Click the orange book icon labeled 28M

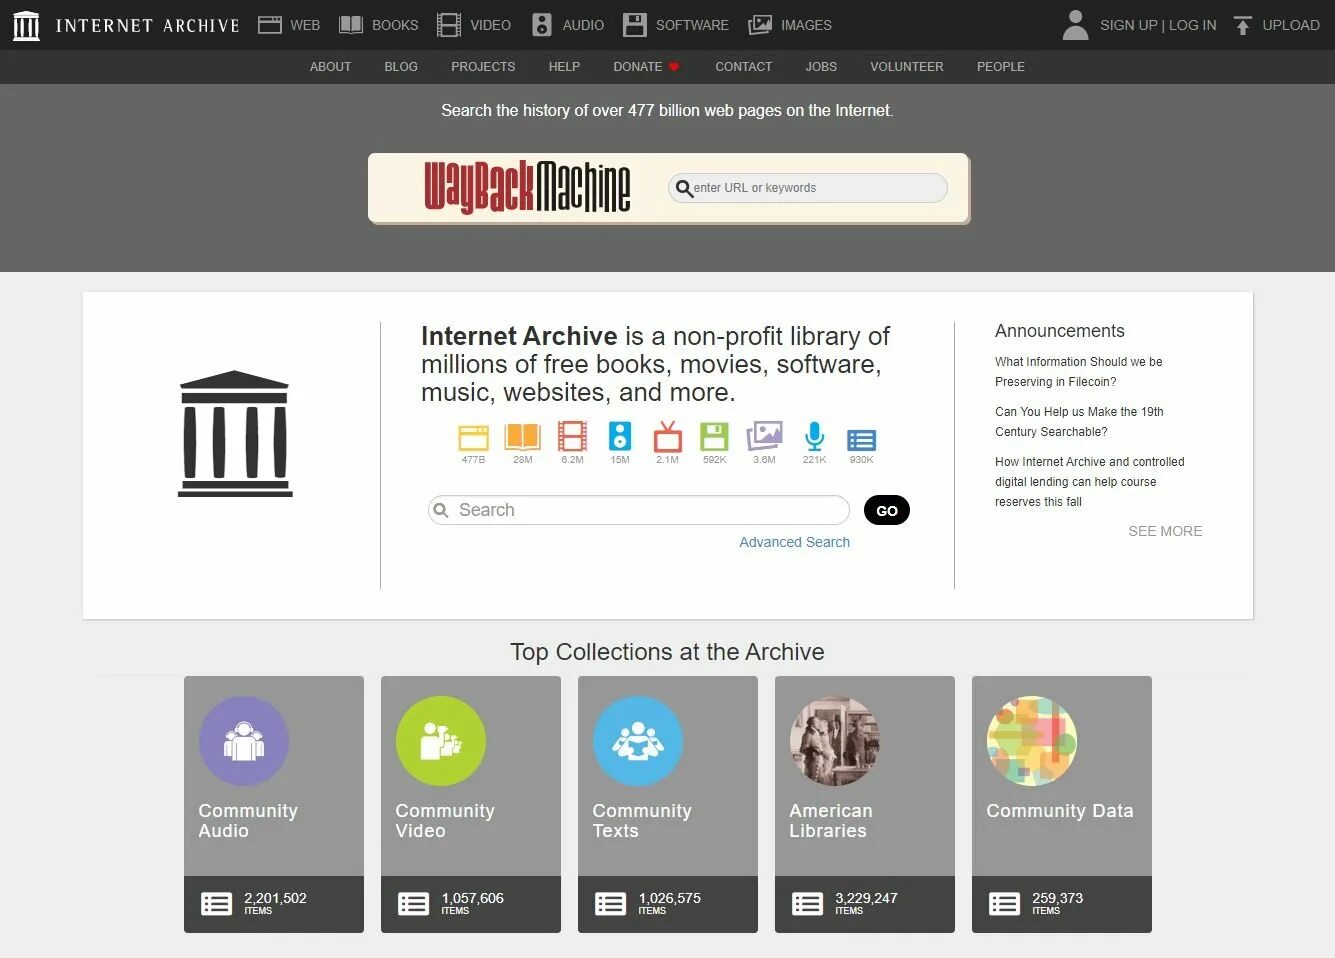pyautogui.click(x=522, y=437)
